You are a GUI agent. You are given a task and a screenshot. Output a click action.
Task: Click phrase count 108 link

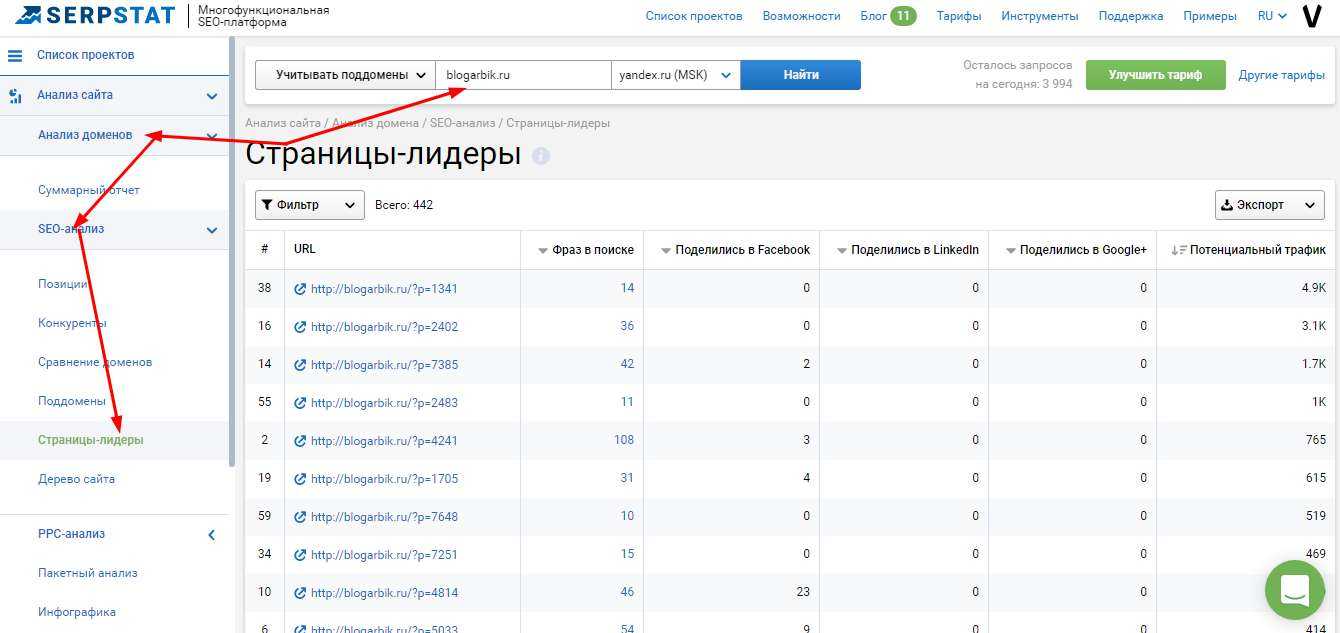[x=624, y=441]
